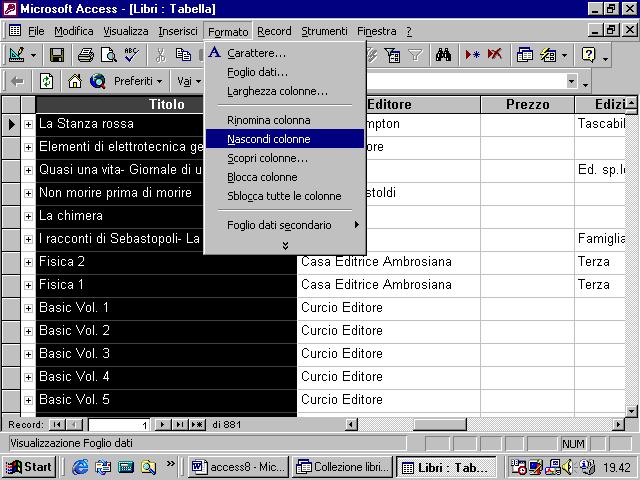Viewport: 640px width, 480px height.
Task: Go to last record button
Action: point(179,424)
